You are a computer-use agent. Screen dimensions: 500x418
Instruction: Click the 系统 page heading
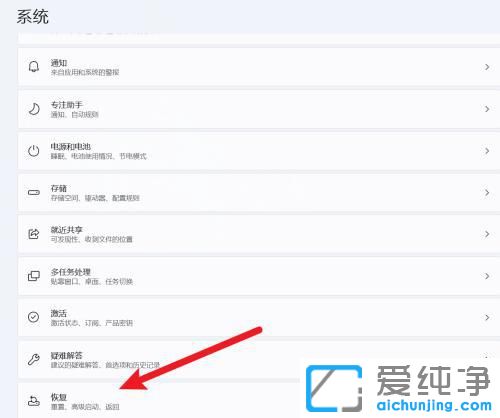tap(33, 17)
